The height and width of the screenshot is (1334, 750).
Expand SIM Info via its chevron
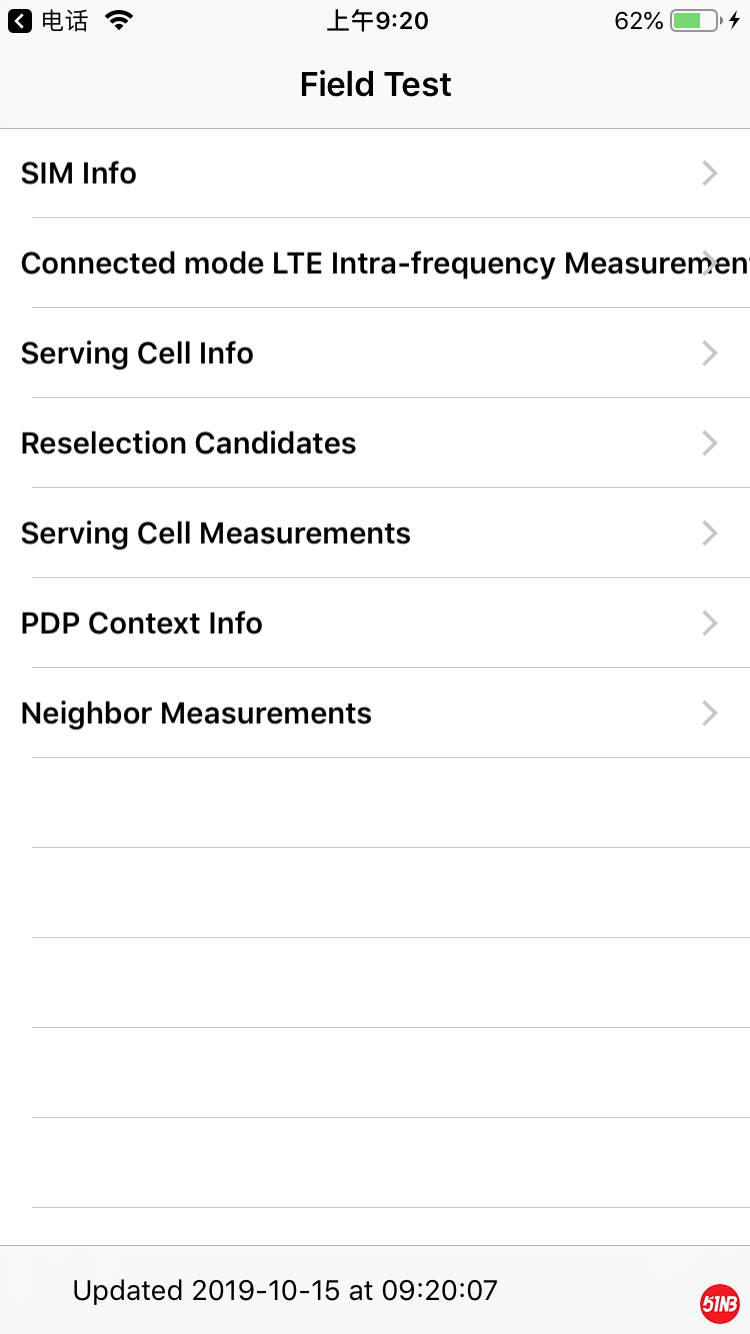click(710, 173)
